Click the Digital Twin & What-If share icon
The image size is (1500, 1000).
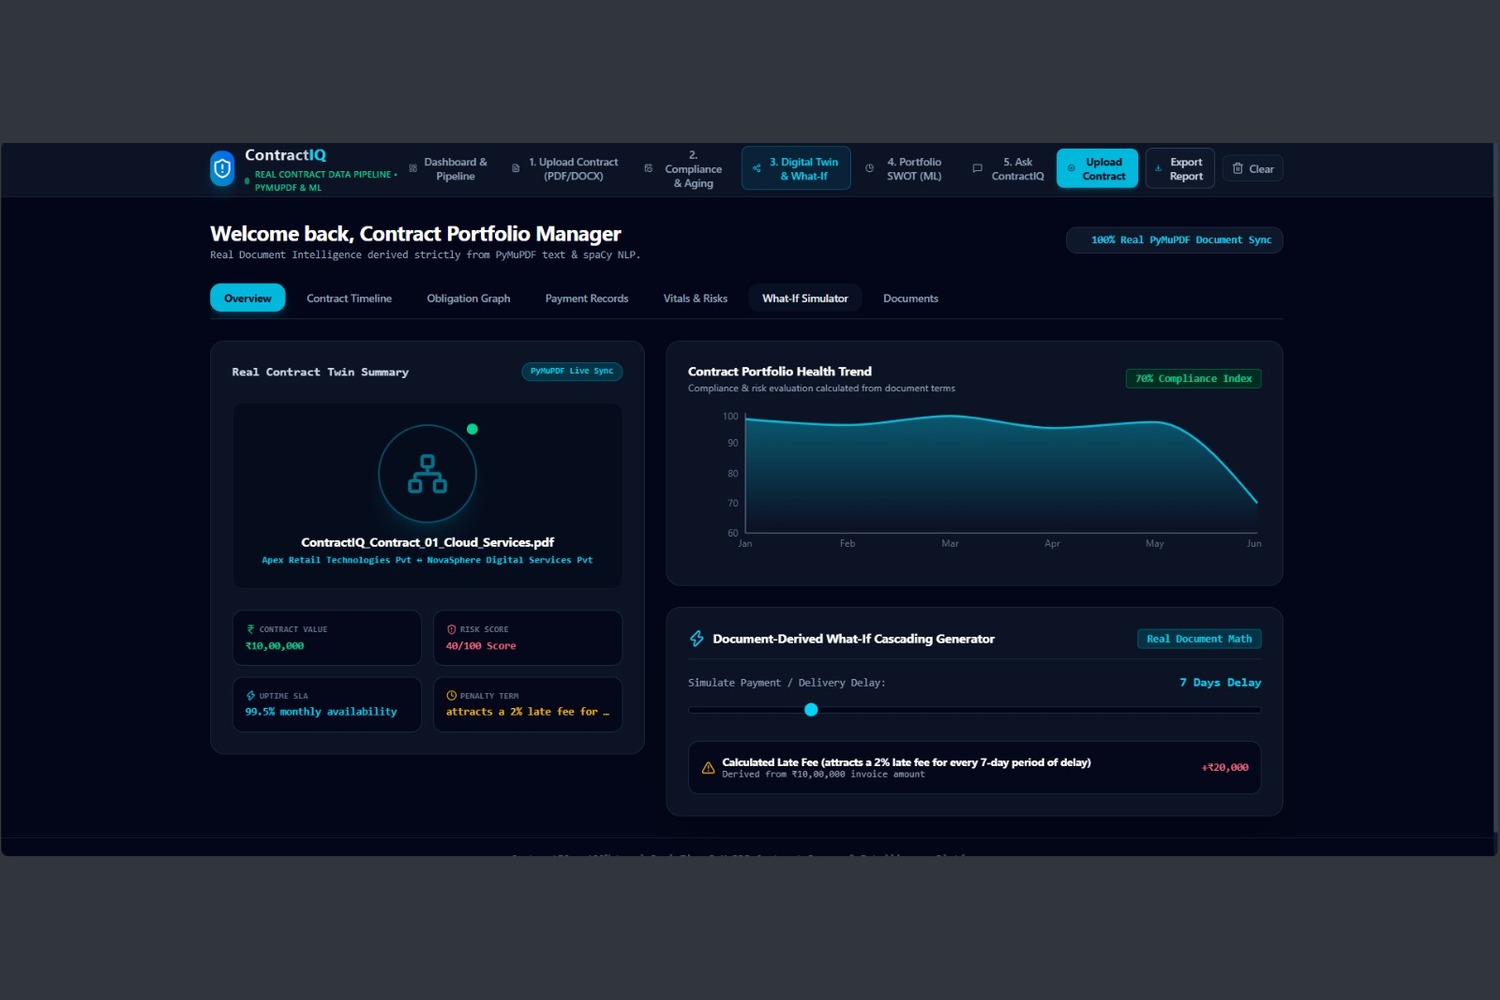click(757, 168)
